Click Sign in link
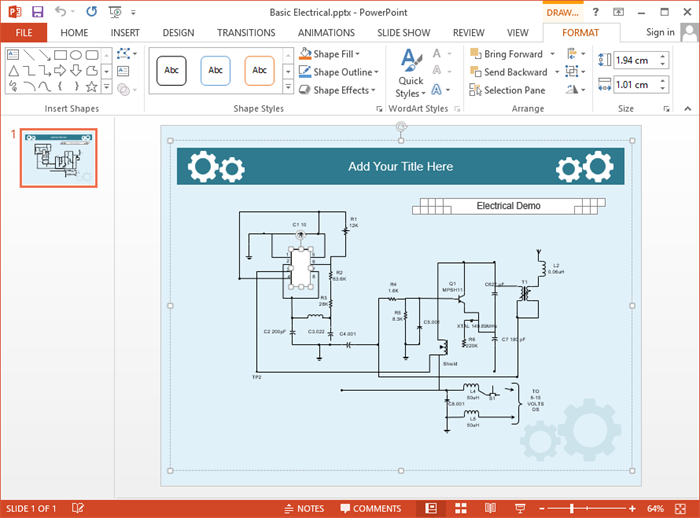Image resolution: width=700 pixels, height=518 pixels. (x=659, y=32)
